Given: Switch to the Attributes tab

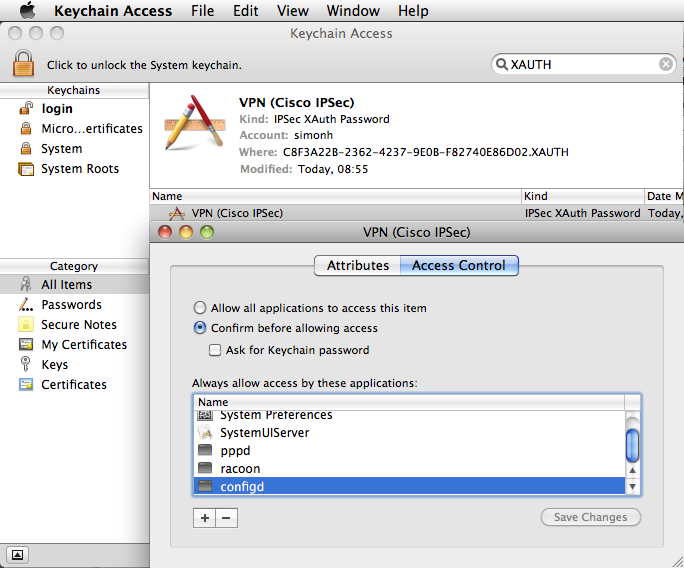Looking at the screenshot, I should tap(357, 265).
